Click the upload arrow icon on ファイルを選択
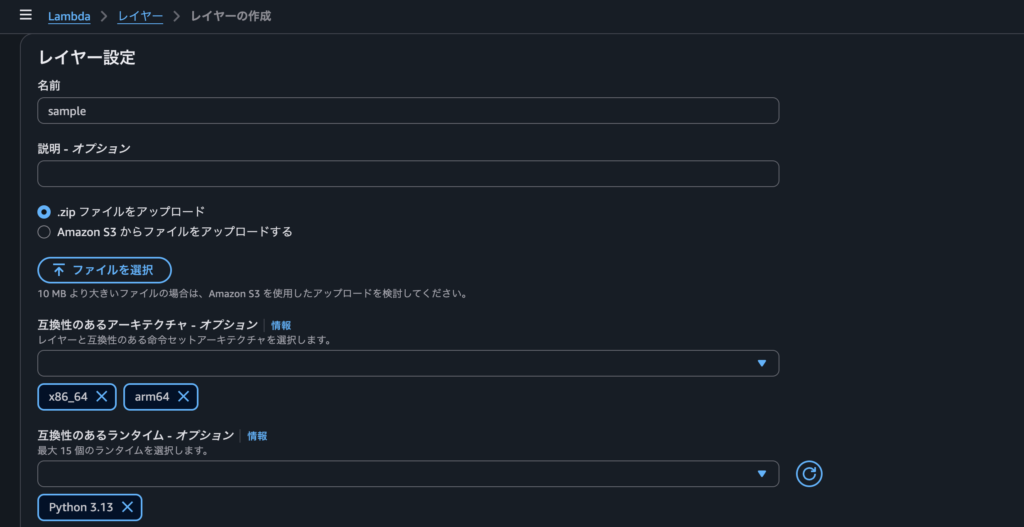This screenshot has width=1024, height=527. [59, 270]
